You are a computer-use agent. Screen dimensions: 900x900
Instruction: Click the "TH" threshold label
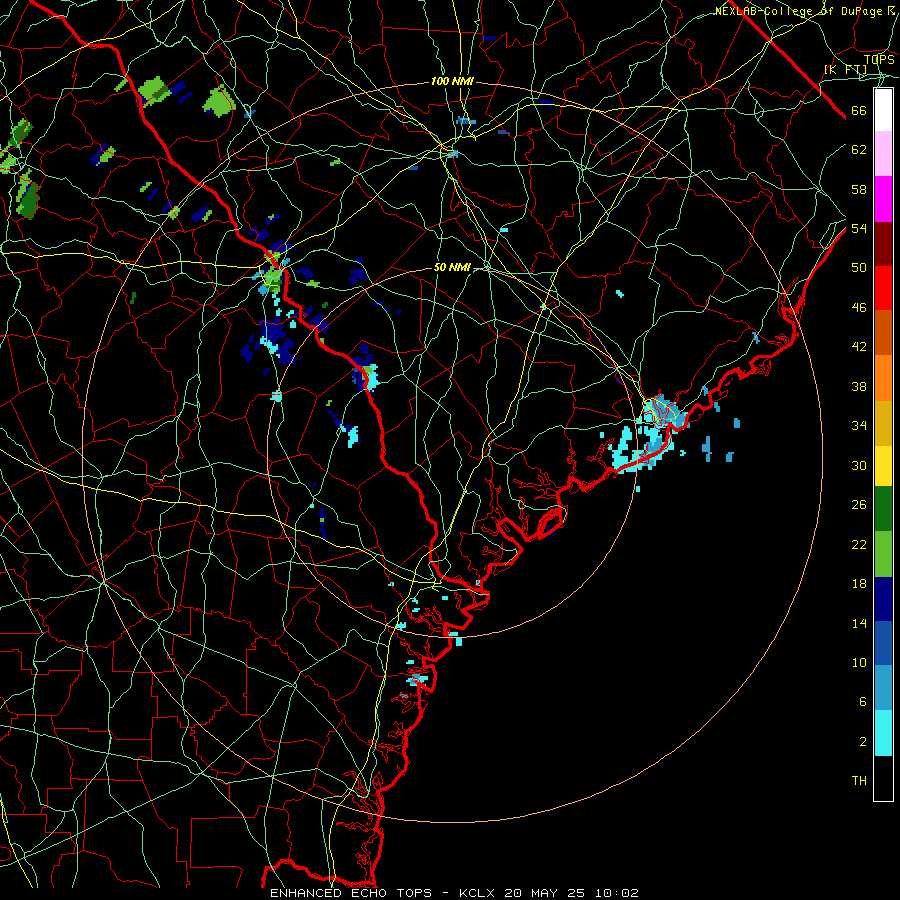coord(859,781)
